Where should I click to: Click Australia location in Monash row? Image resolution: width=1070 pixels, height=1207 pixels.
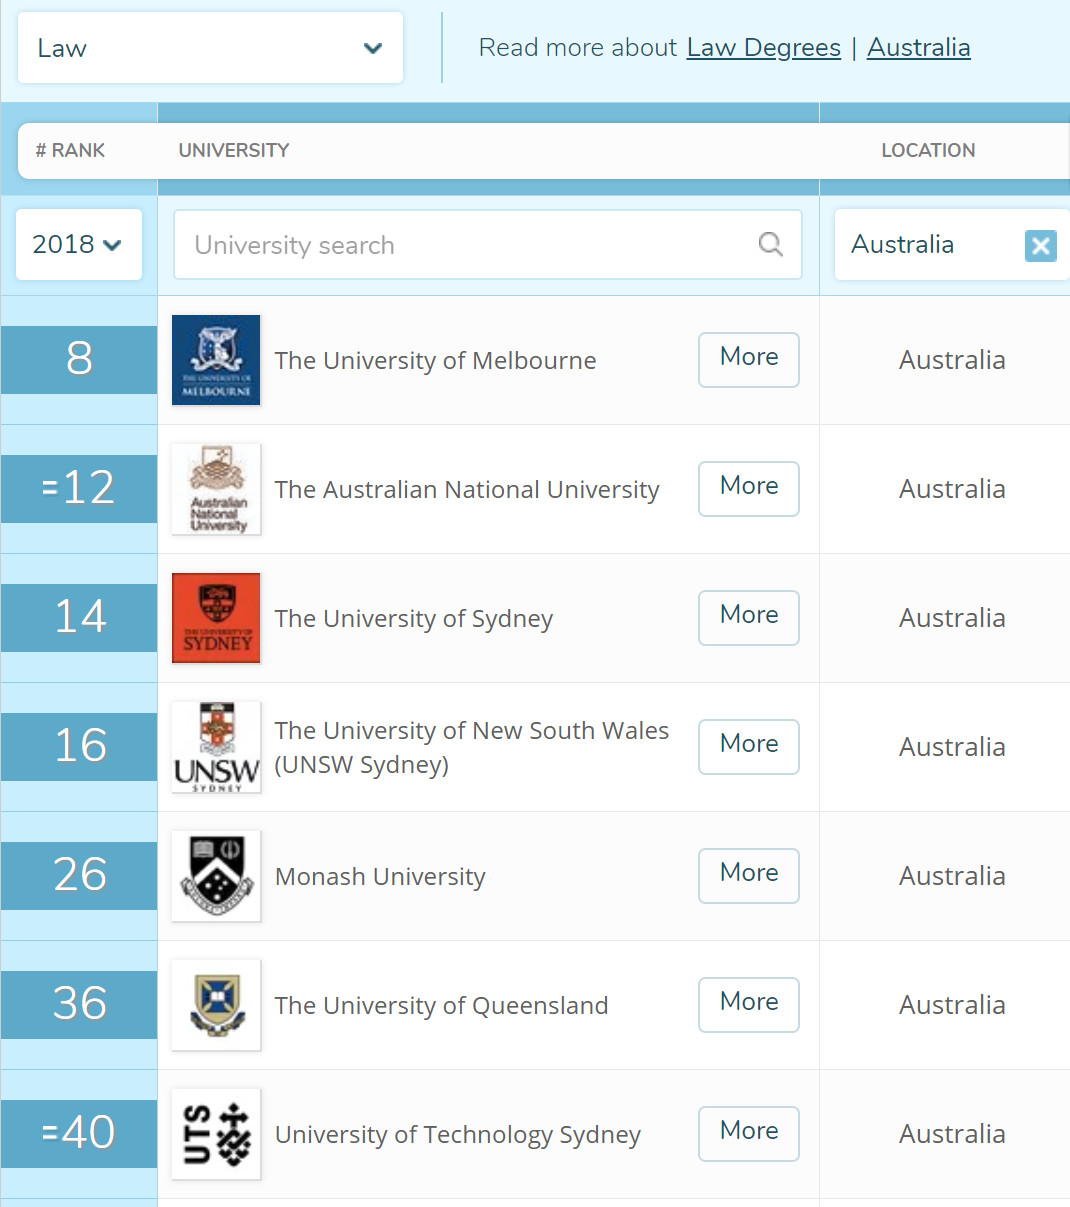click(x=952, y=876)
